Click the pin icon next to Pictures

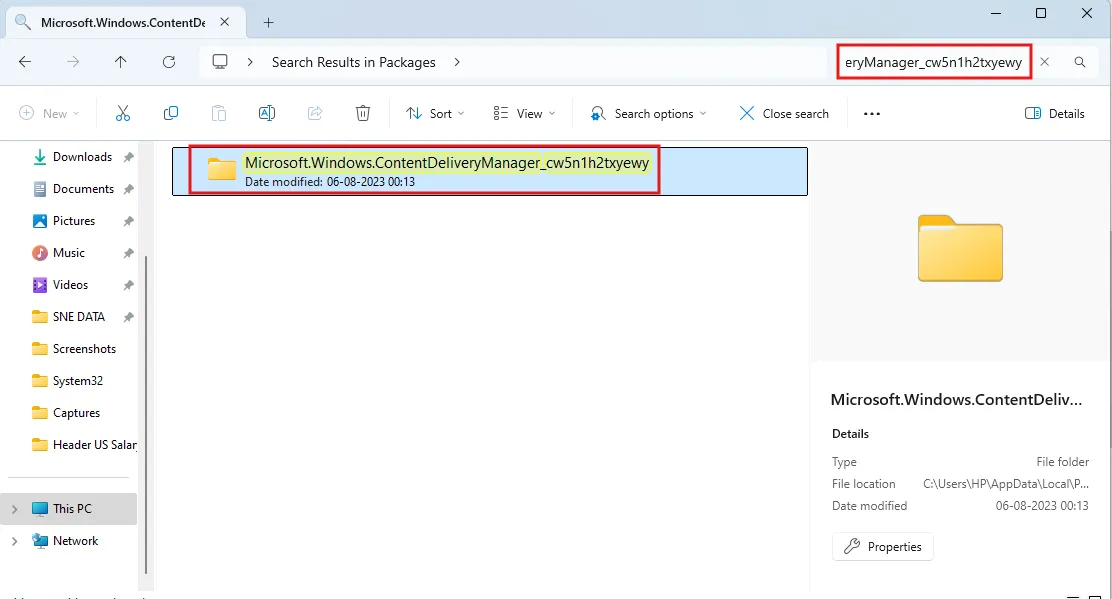tap(128, 221)
